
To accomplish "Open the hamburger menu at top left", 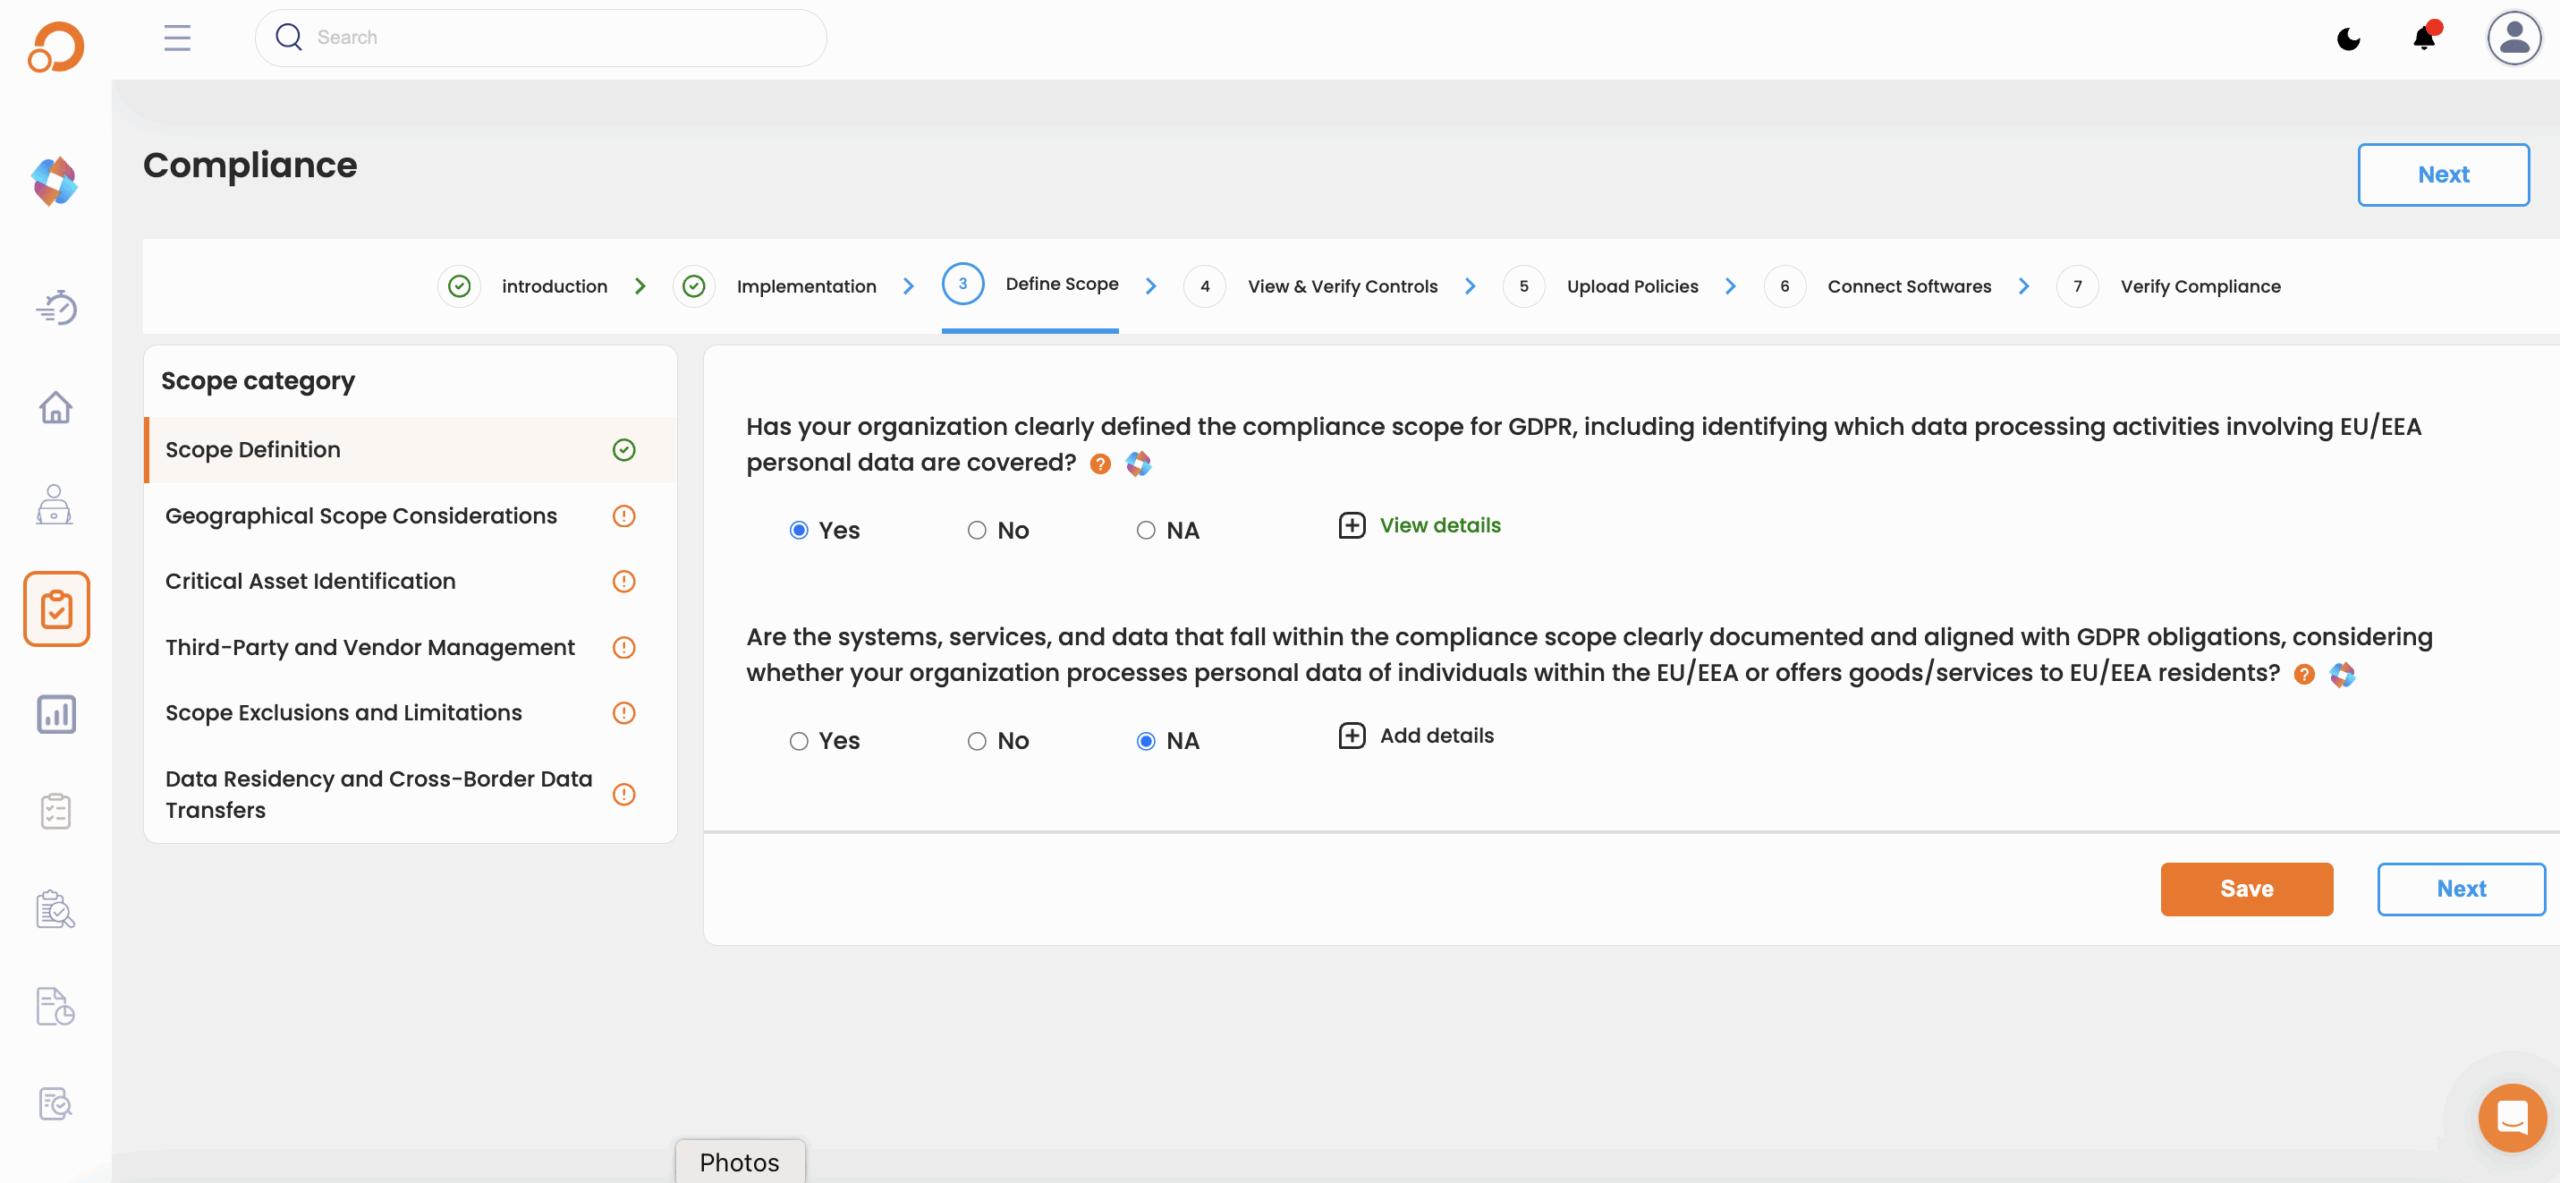I will 176,38.
